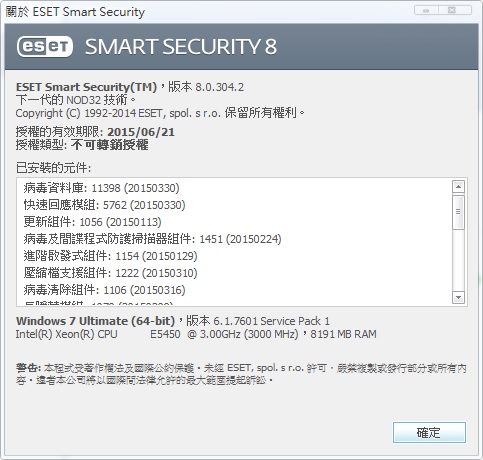Click the license expiry date 2015/06/21

(141, 132)
